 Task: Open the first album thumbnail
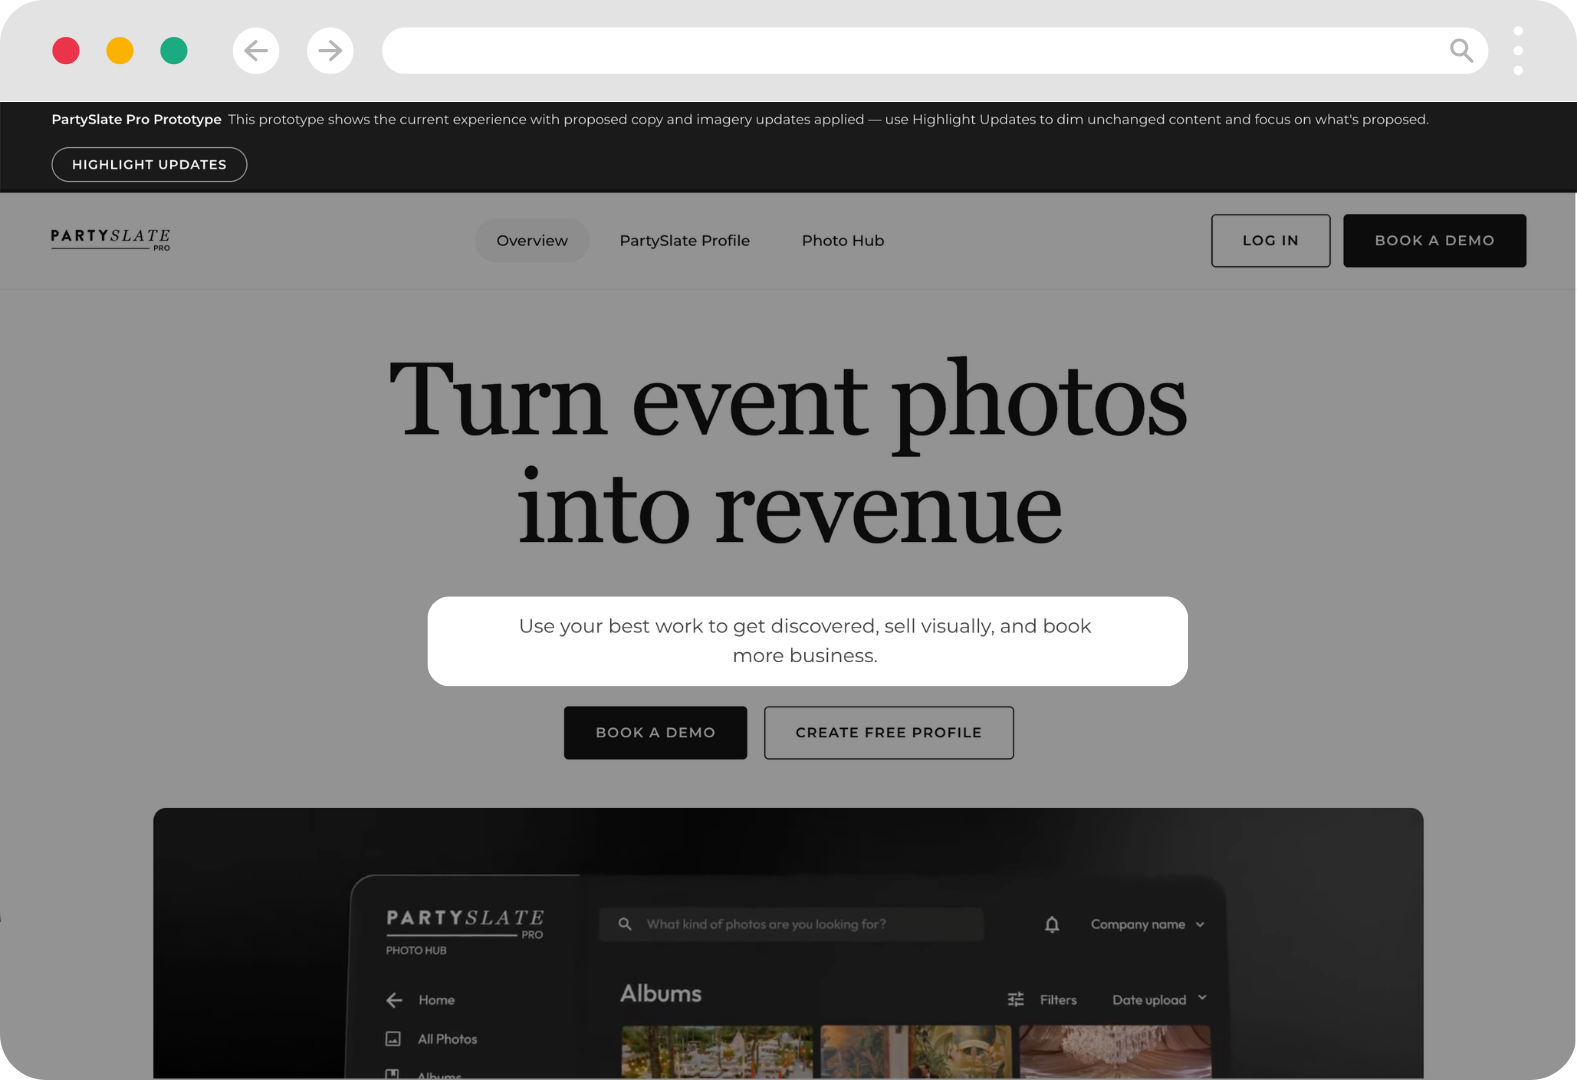[717, 1051]
